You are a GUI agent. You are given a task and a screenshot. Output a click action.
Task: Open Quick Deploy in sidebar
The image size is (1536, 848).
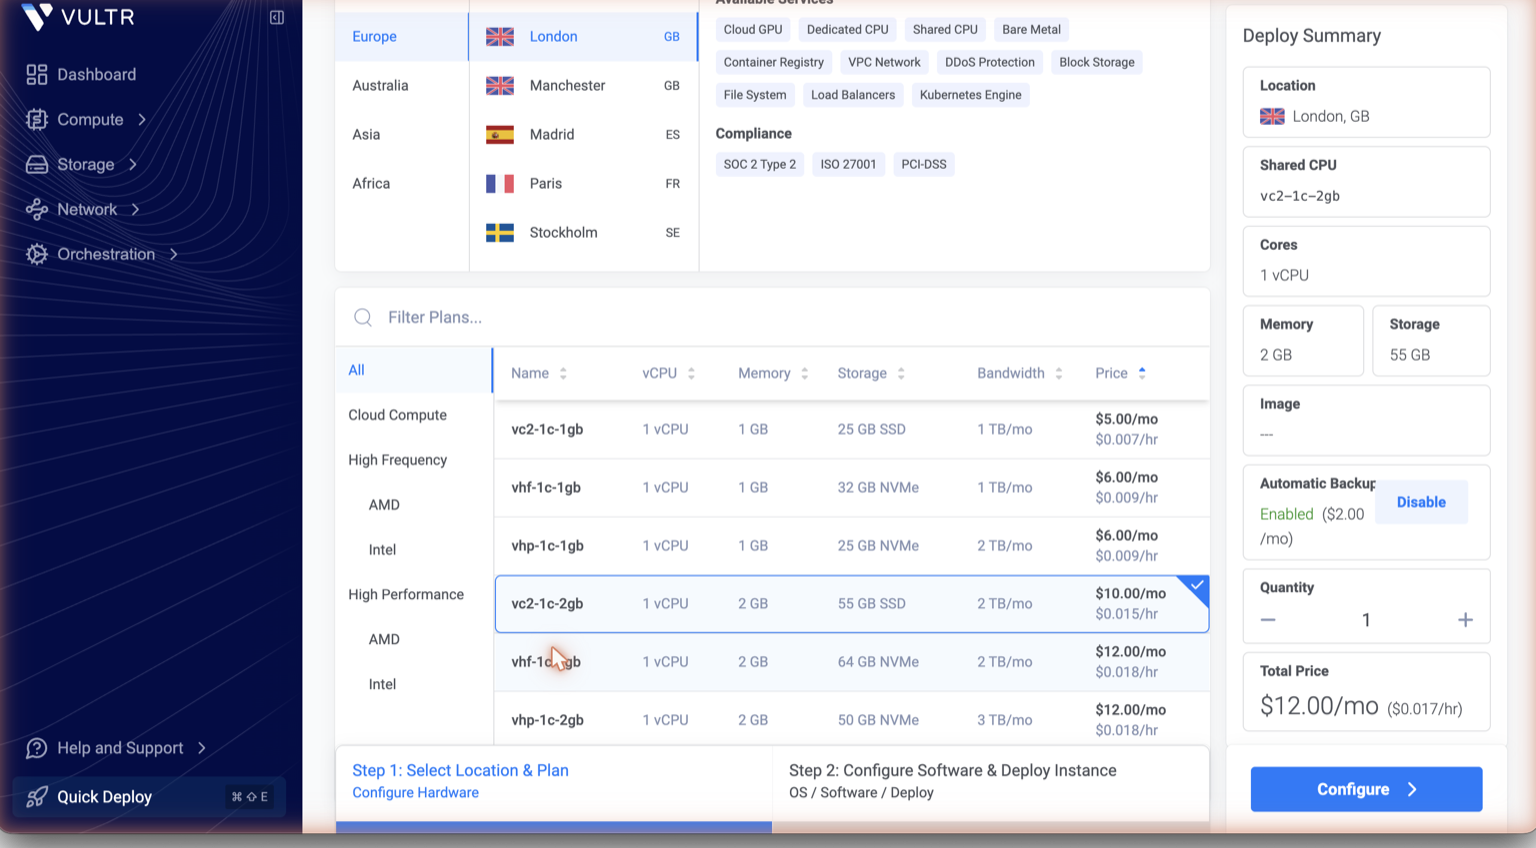[x=150, y=797]
